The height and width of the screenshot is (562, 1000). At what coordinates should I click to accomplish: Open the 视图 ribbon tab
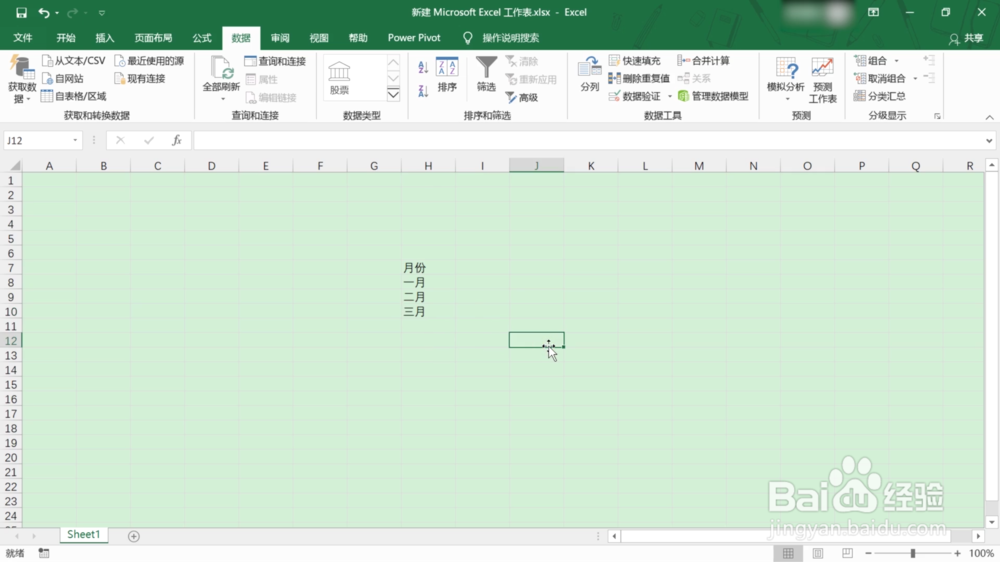[x=319, y=38]
